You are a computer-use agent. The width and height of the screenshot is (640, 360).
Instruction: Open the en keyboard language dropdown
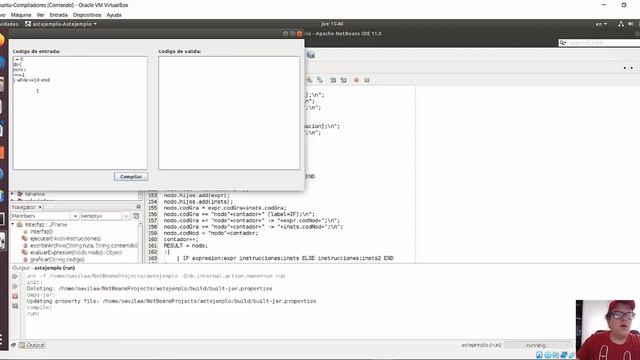pyautogui.click(x=601, y=24)
